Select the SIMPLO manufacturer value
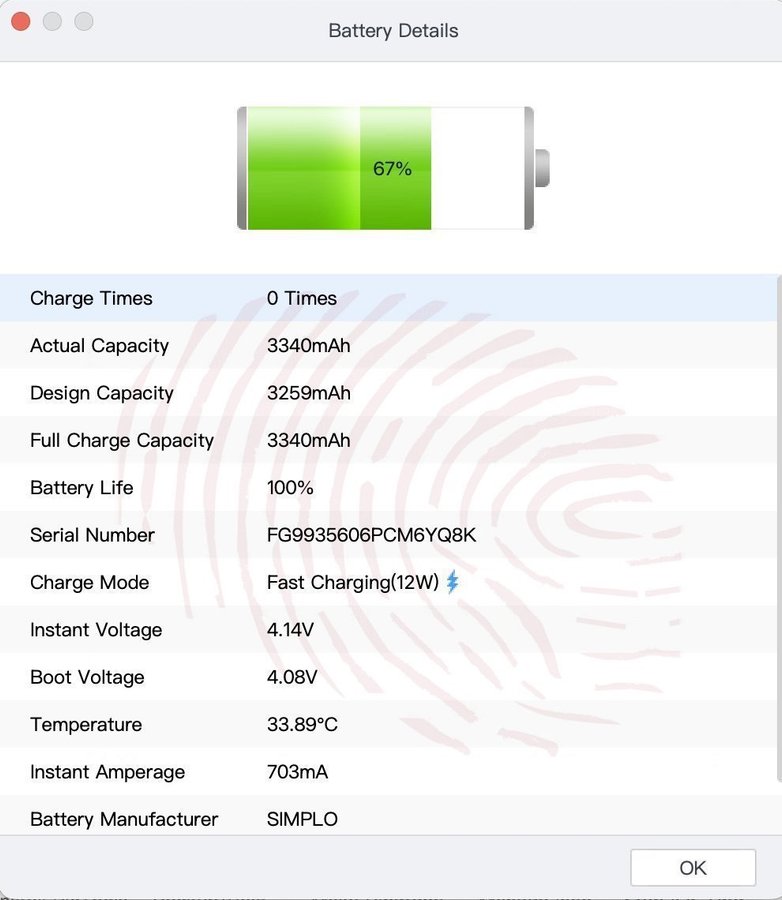782x900 pixels. tap(302, 819)
